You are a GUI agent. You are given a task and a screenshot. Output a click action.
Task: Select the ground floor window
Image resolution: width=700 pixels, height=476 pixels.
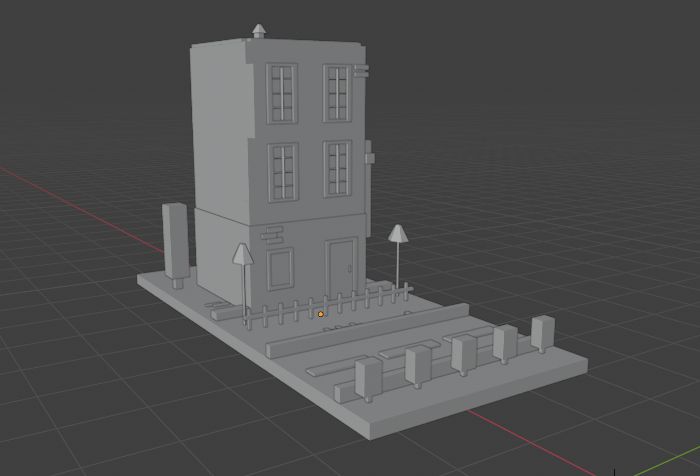pyautogui.click(x=280, y=269)
